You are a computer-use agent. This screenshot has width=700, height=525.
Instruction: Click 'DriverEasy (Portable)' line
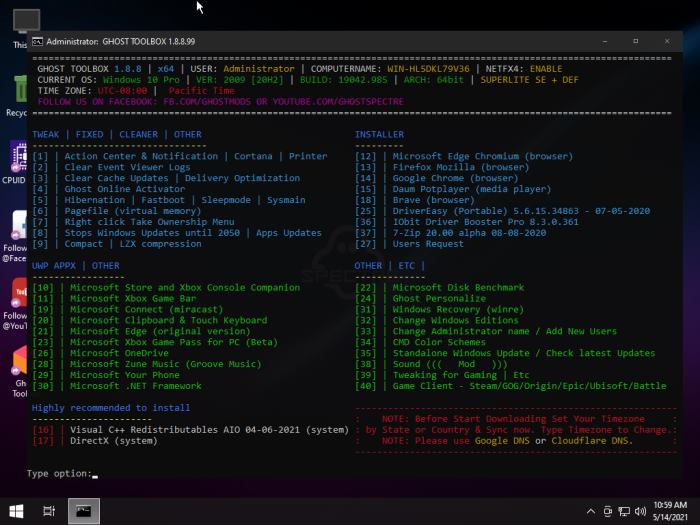[x=521, y=211]
